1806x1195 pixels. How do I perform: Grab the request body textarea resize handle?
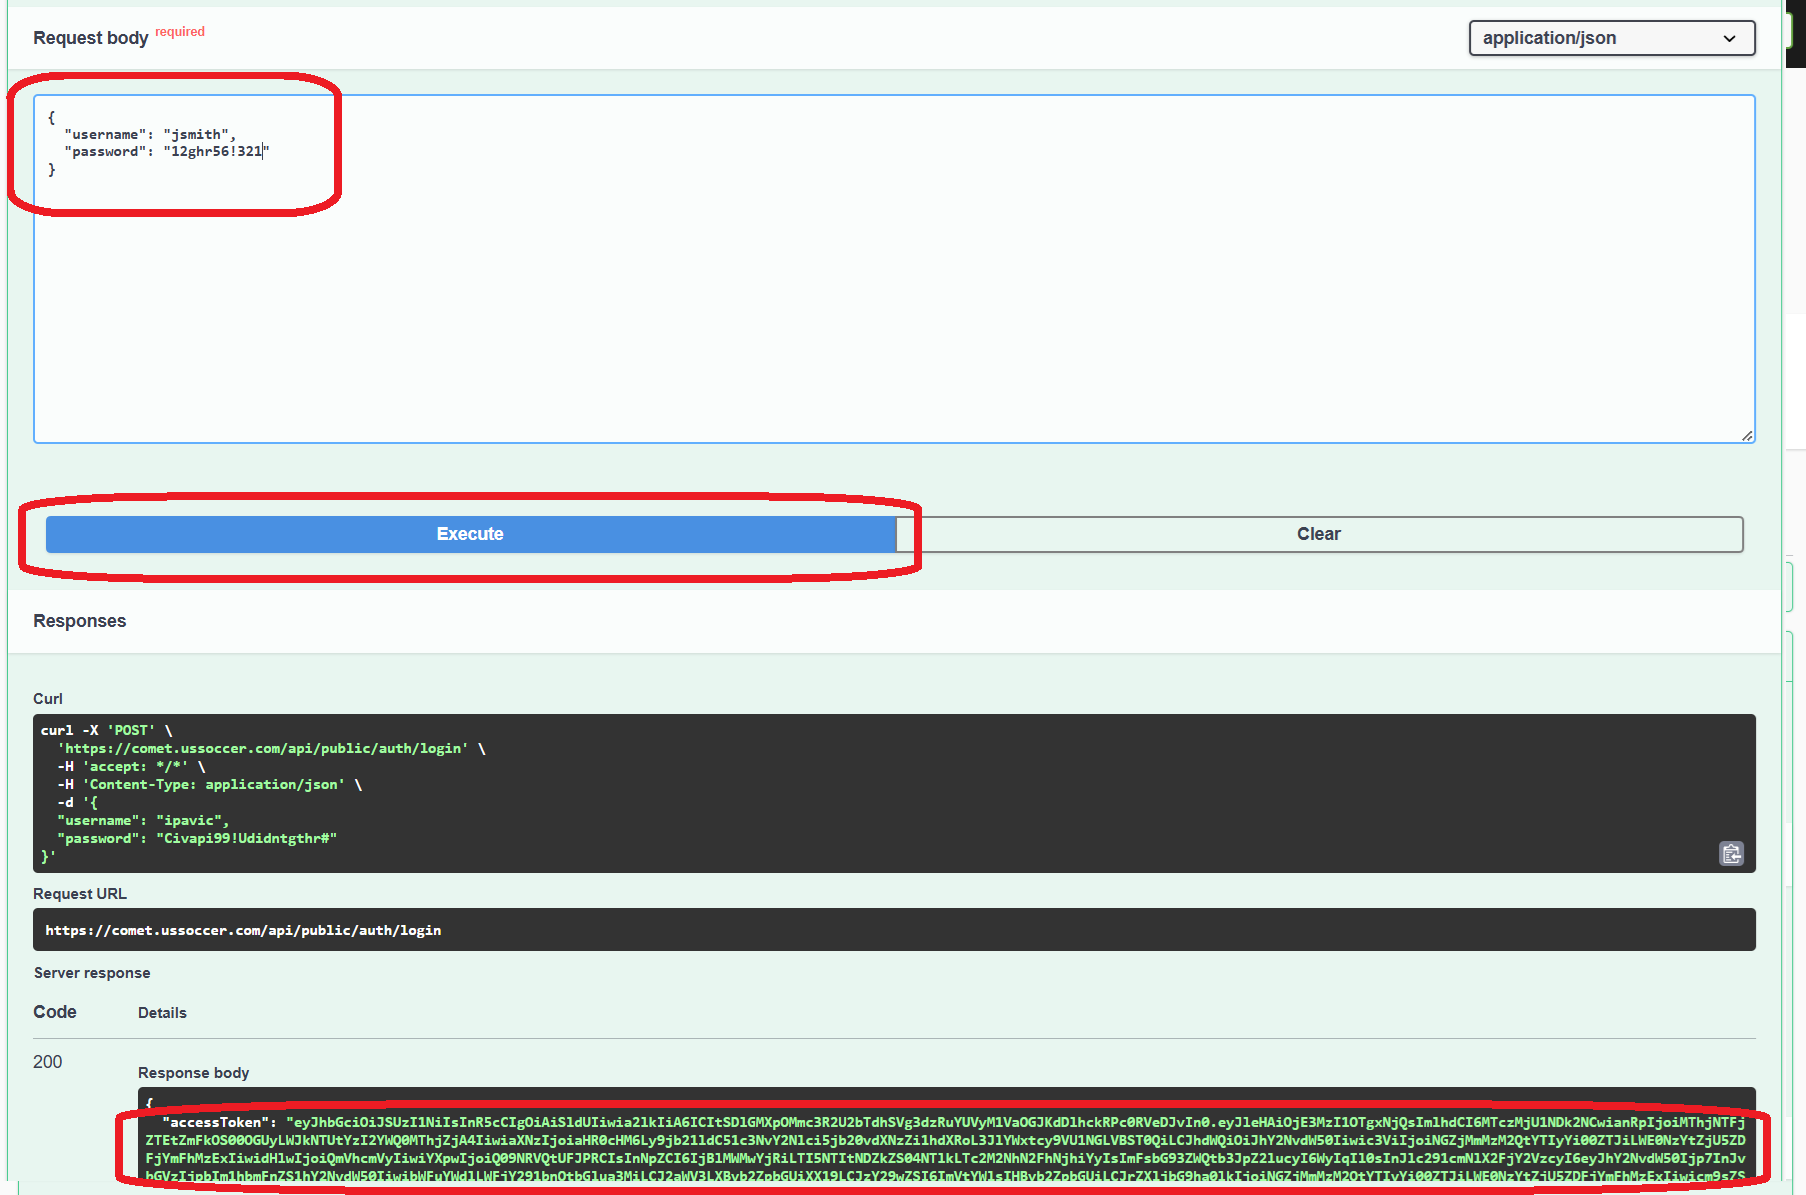pyautogui.click(x=1746, y=435)
